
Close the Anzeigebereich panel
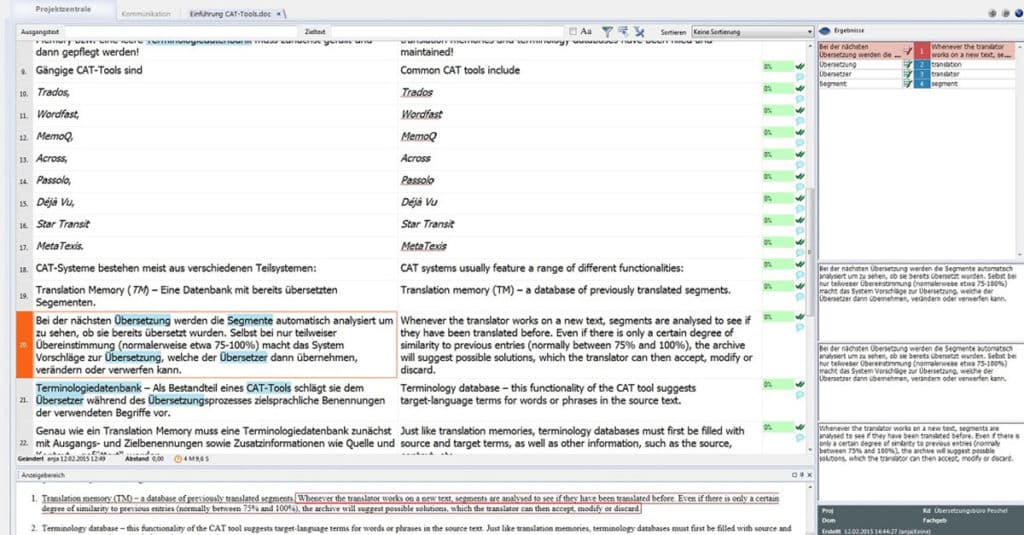pyautogui.click(x=810, y=475)
